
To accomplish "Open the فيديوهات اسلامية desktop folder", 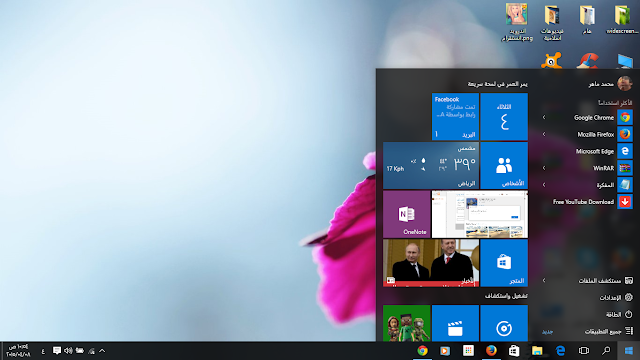I will point(552,22).
